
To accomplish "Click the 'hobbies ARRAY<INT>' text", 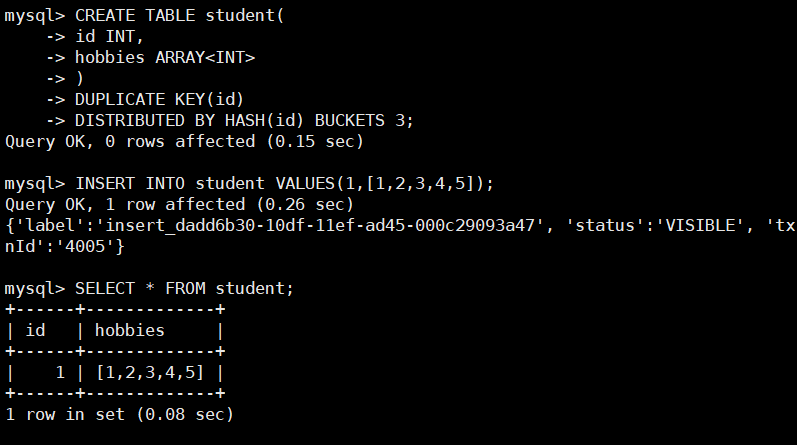I will [x=165, y=57].
